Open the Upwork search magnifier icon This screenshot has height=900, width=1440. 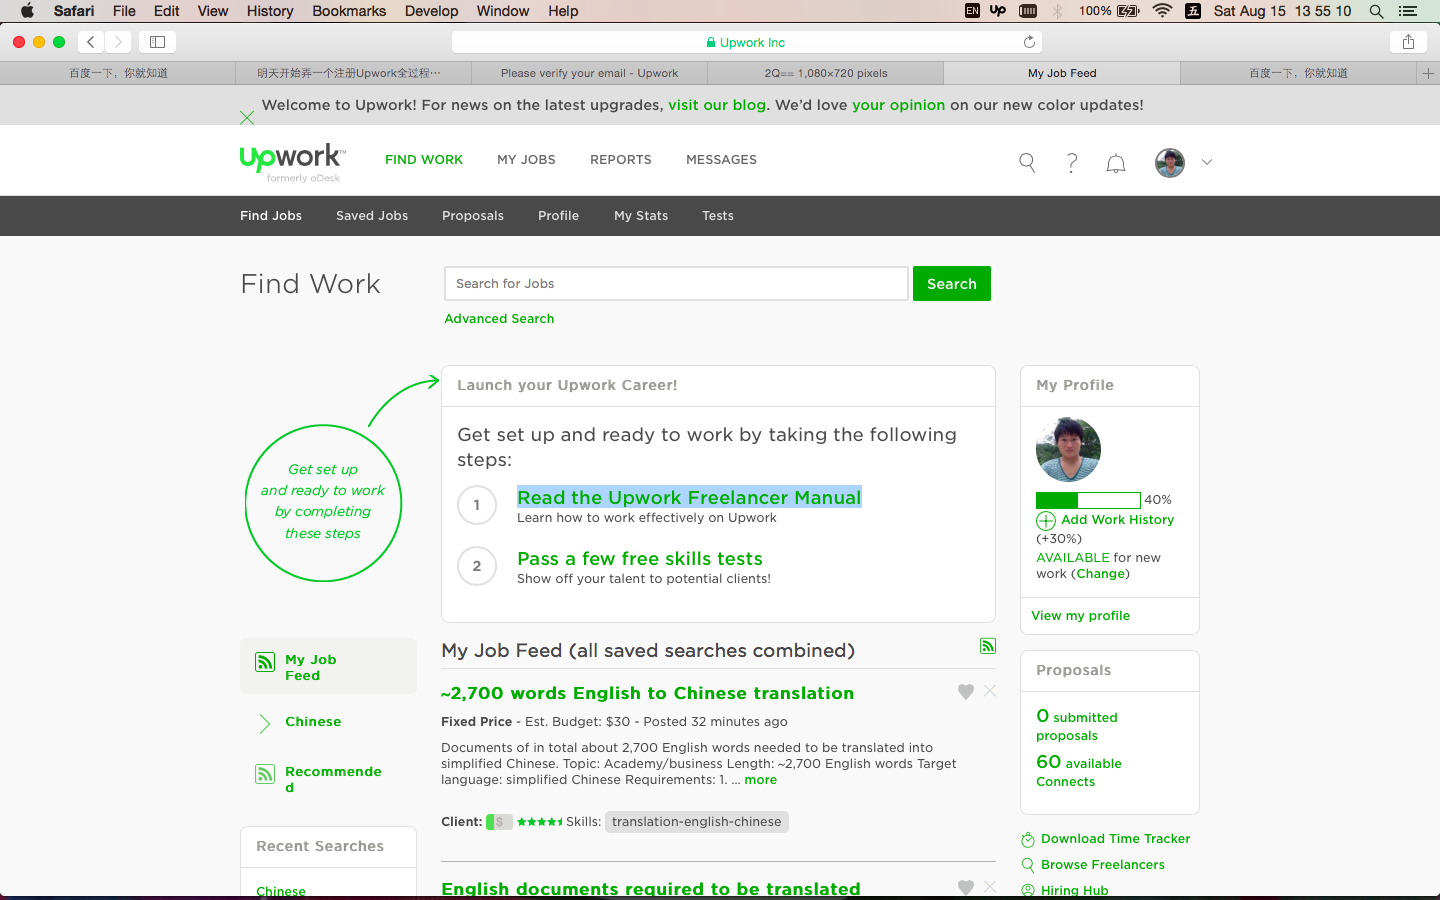[1026, 161]
